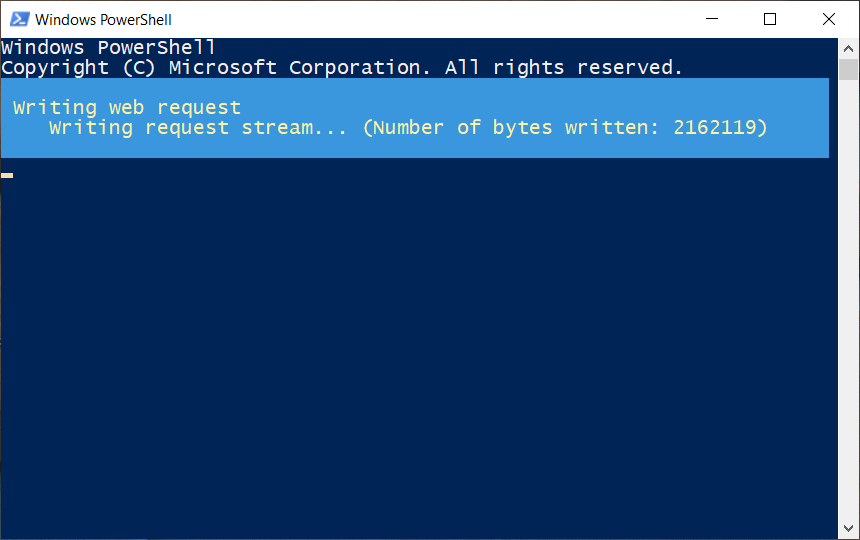Click the empty scrollbar track below the thumb
This screenshot has width=860, height=540.
pos(849,300)
